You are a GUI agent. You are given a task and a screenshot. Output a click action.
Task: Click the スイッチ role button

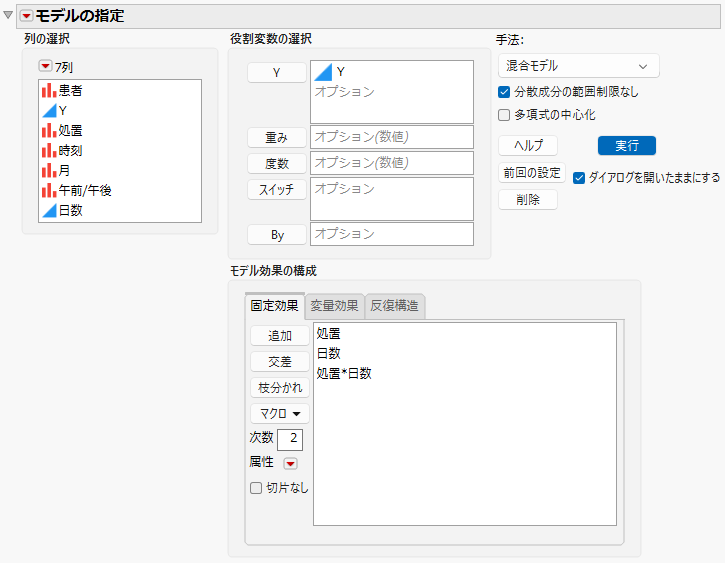point(276,189)
